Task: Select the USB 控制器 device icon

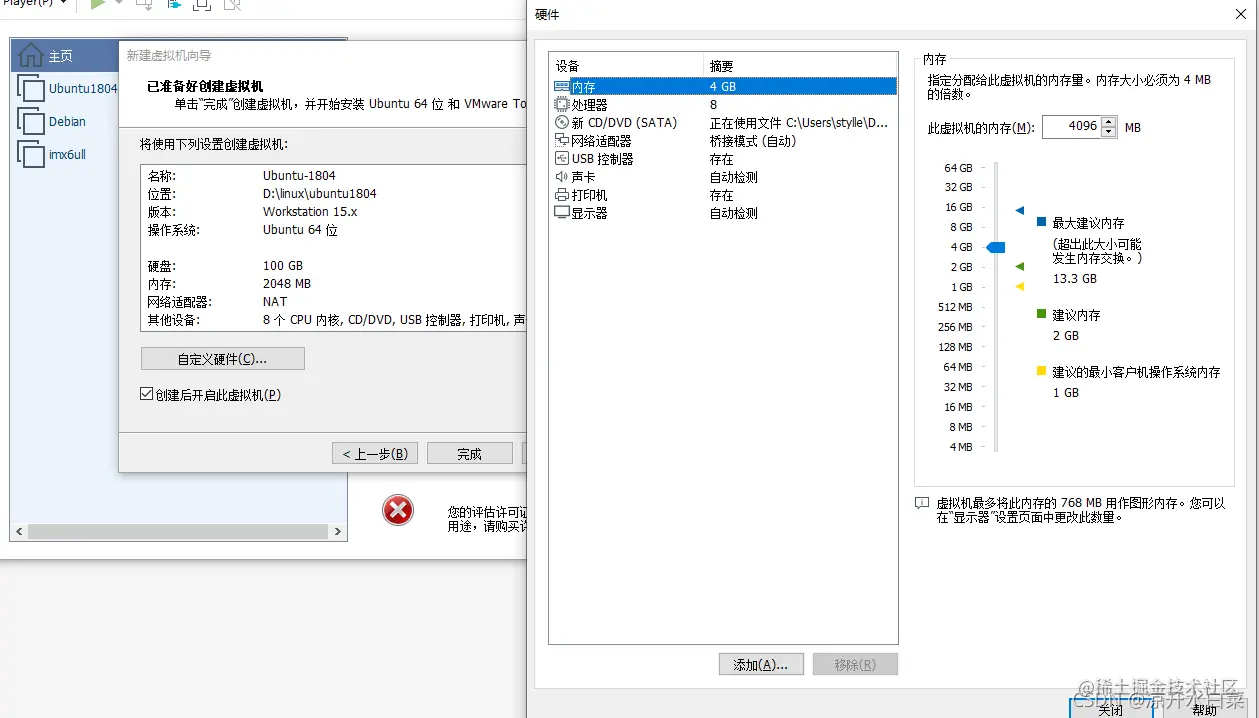Action: 561,159
